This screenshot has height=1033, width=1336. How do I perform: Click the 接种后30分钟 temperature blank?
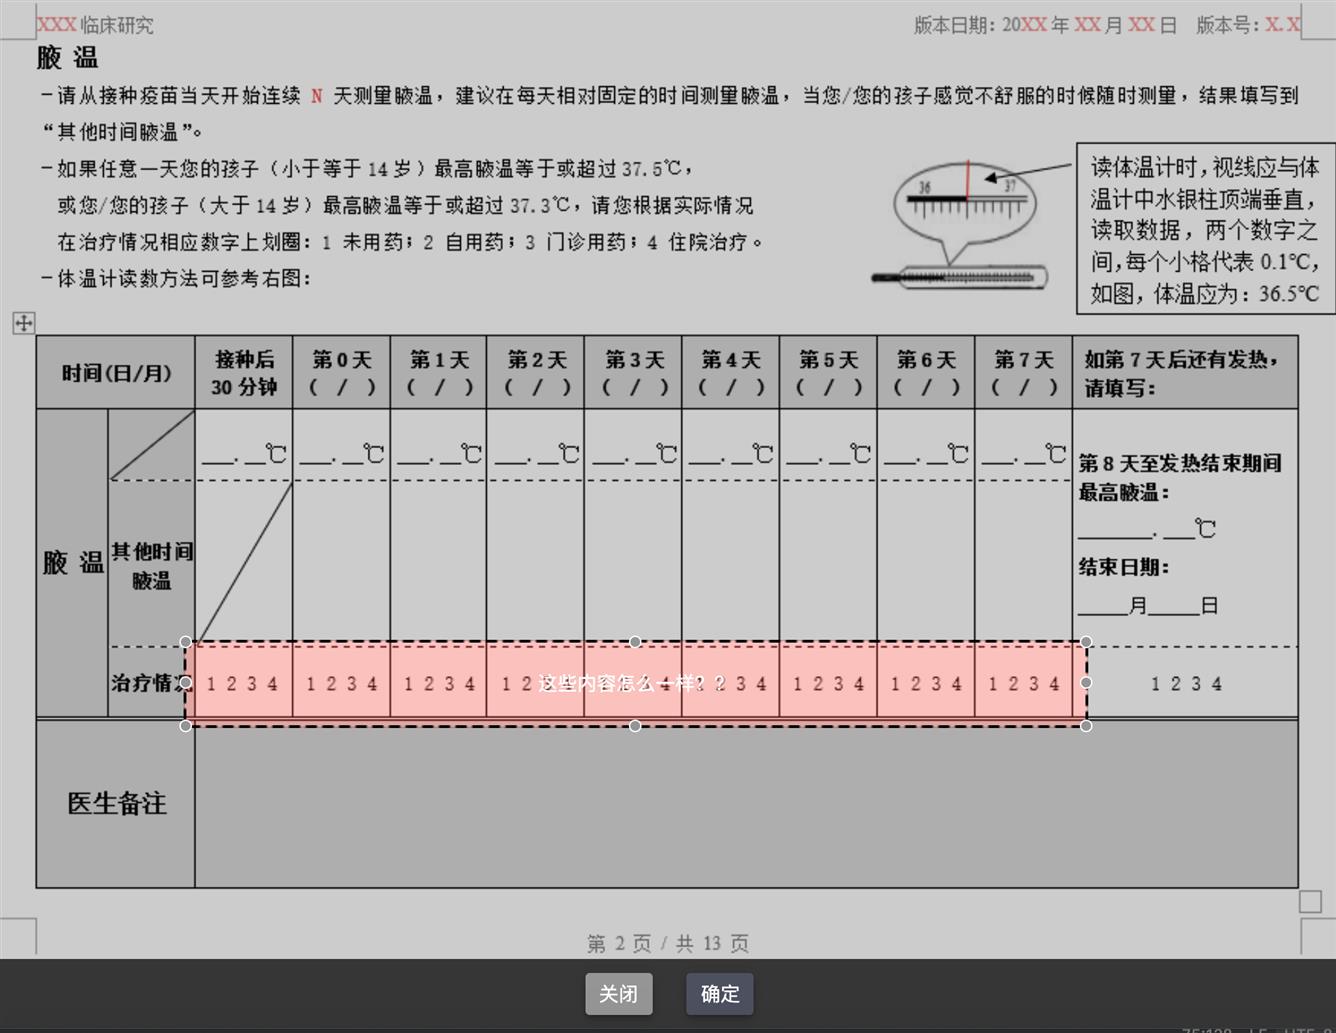pyautogui.click(x=244, y=455)
